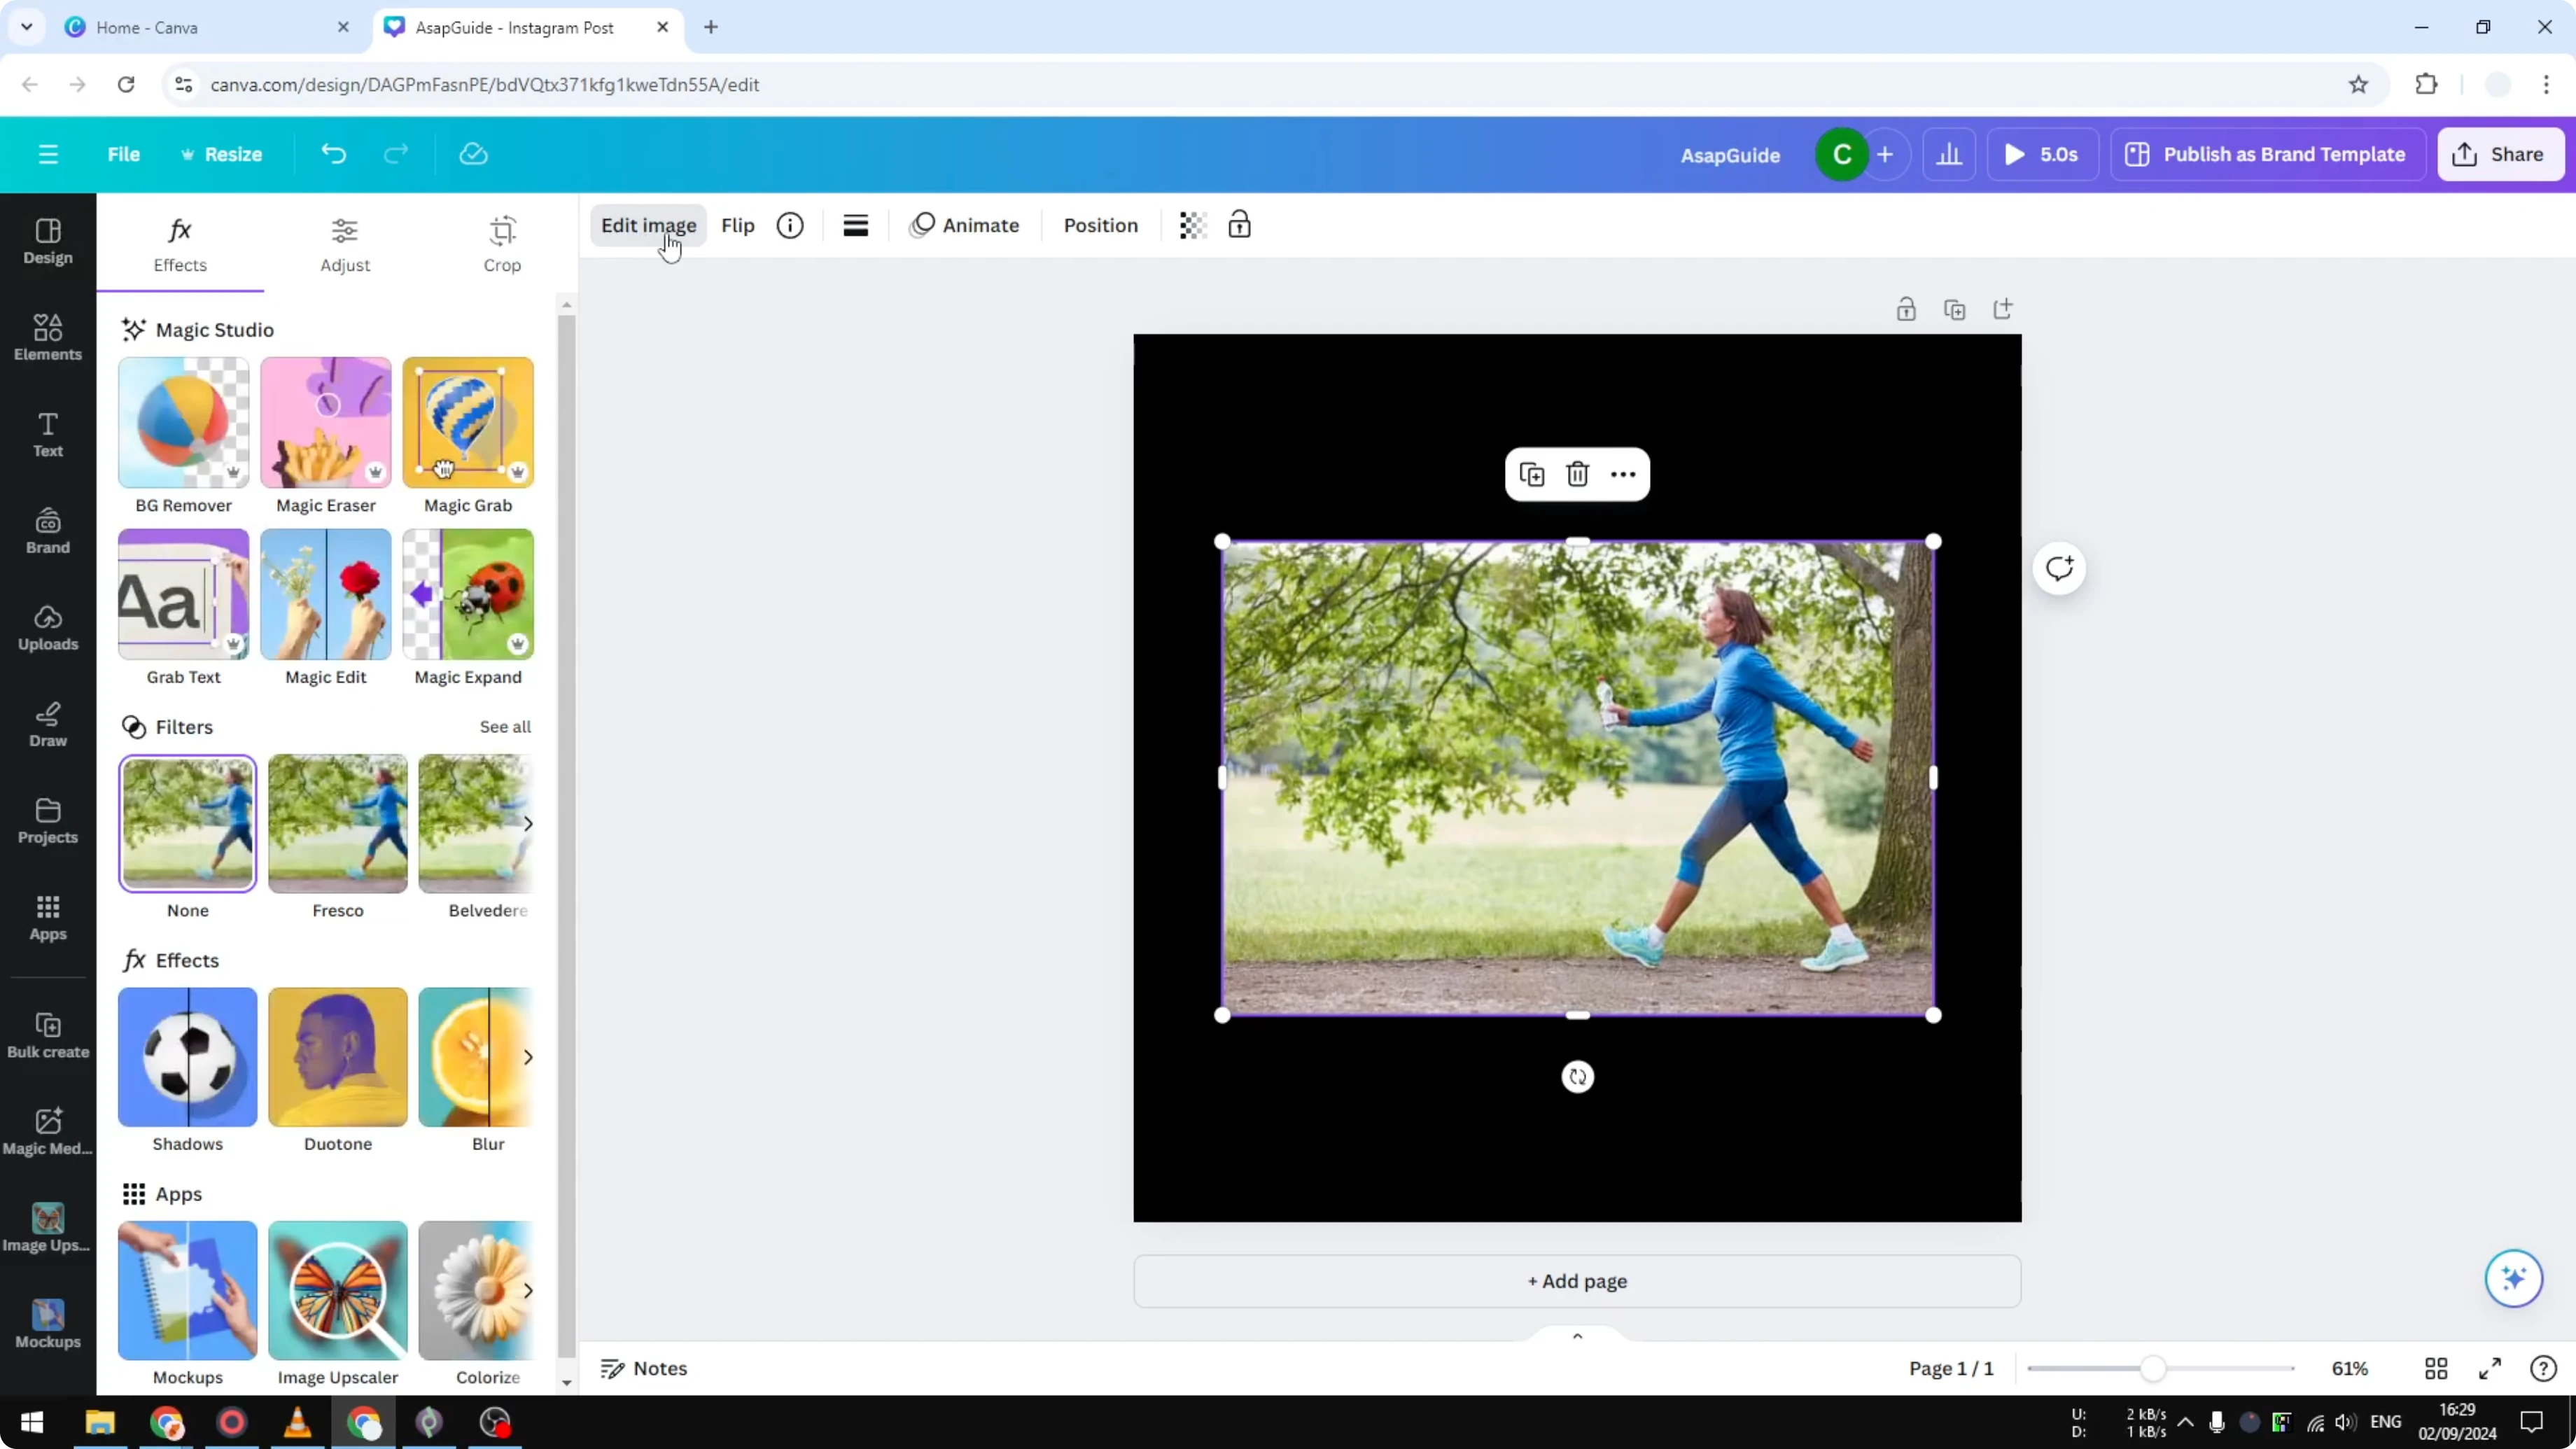Duplicate image via floating toolbar
The width and height of the screenshot is (2576, 1449).
1532,474
